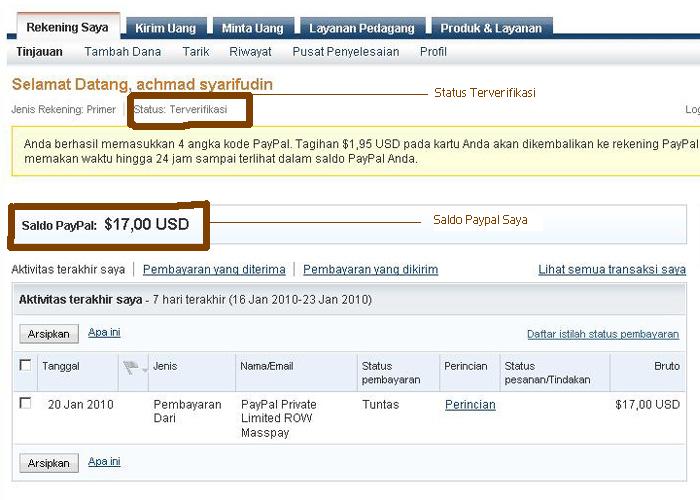Click the Arsipkan button above the table
The width and height of the screenshot is (700, 500).
click(49, 334)
